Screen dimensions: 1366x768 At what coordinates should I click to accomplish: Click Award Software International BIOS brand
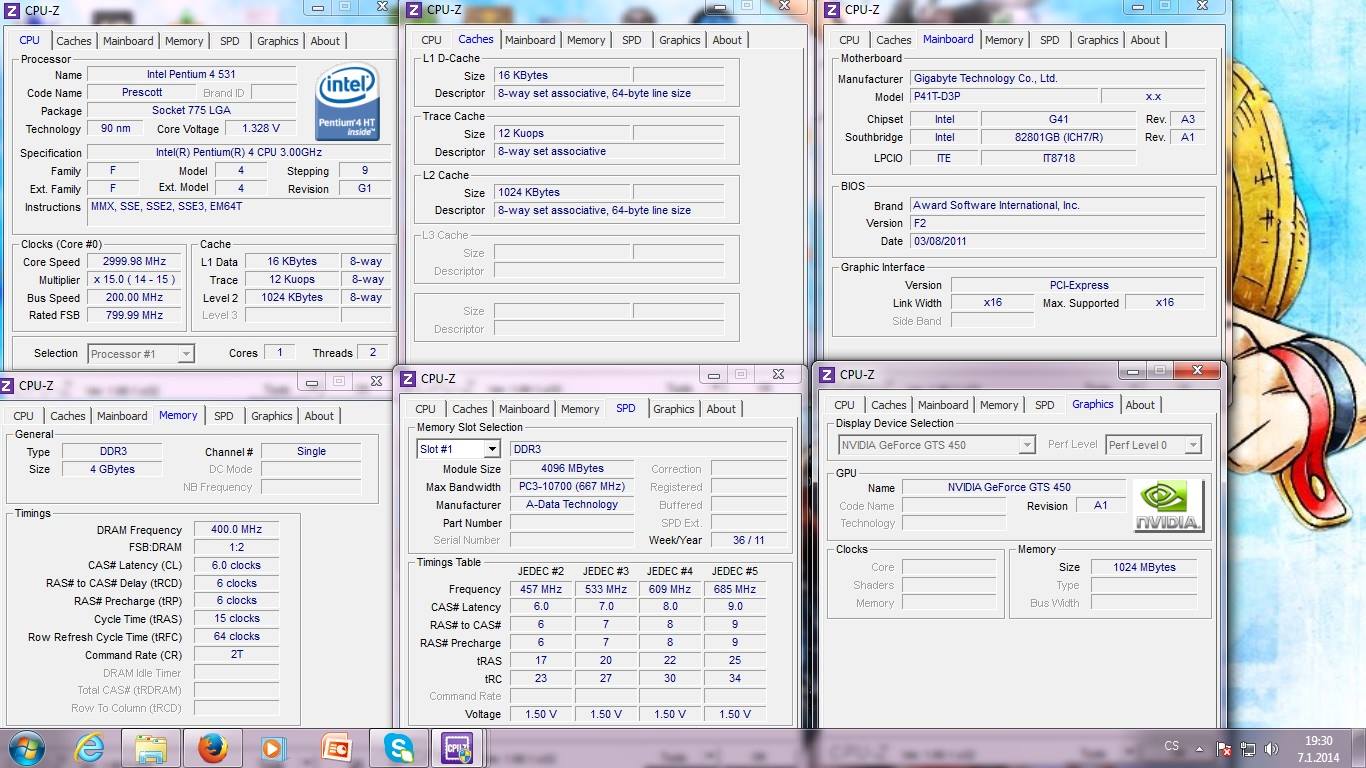(1057, 205)
